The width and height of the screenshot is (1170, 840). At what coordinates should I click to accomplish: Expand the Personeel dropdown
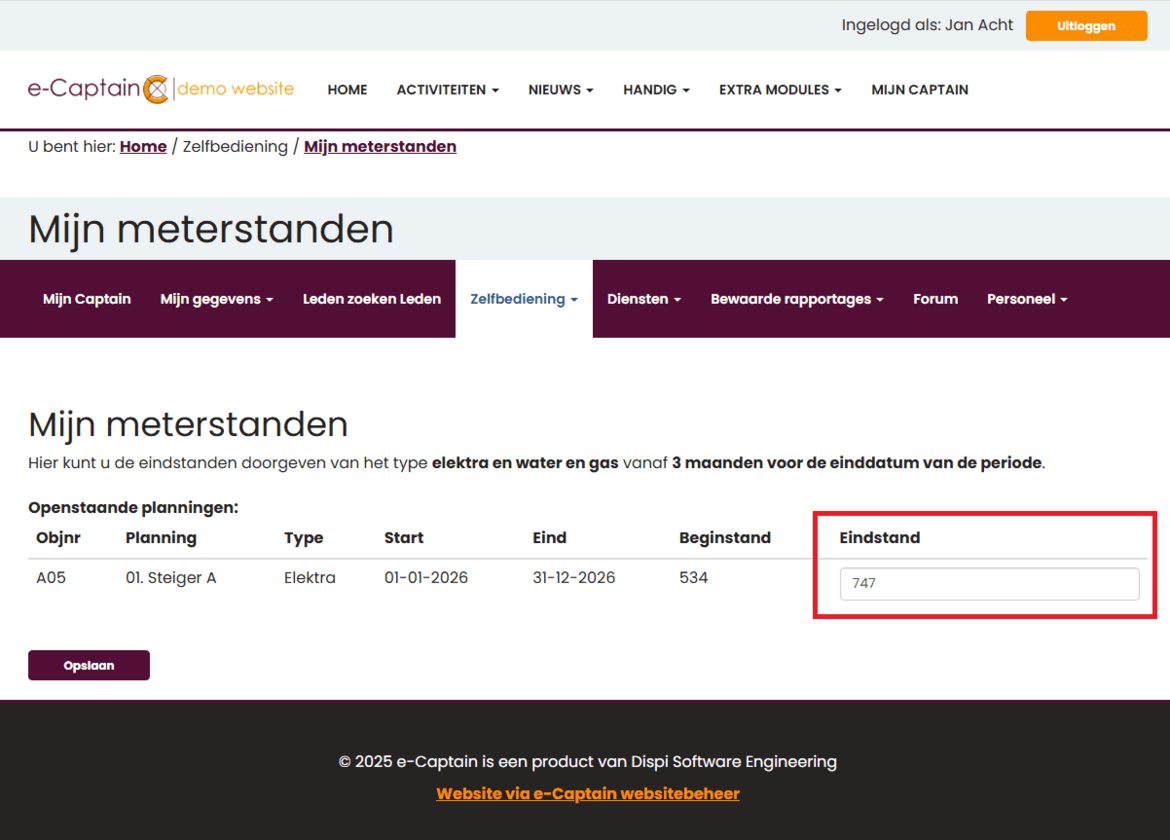pos(1027,299)
